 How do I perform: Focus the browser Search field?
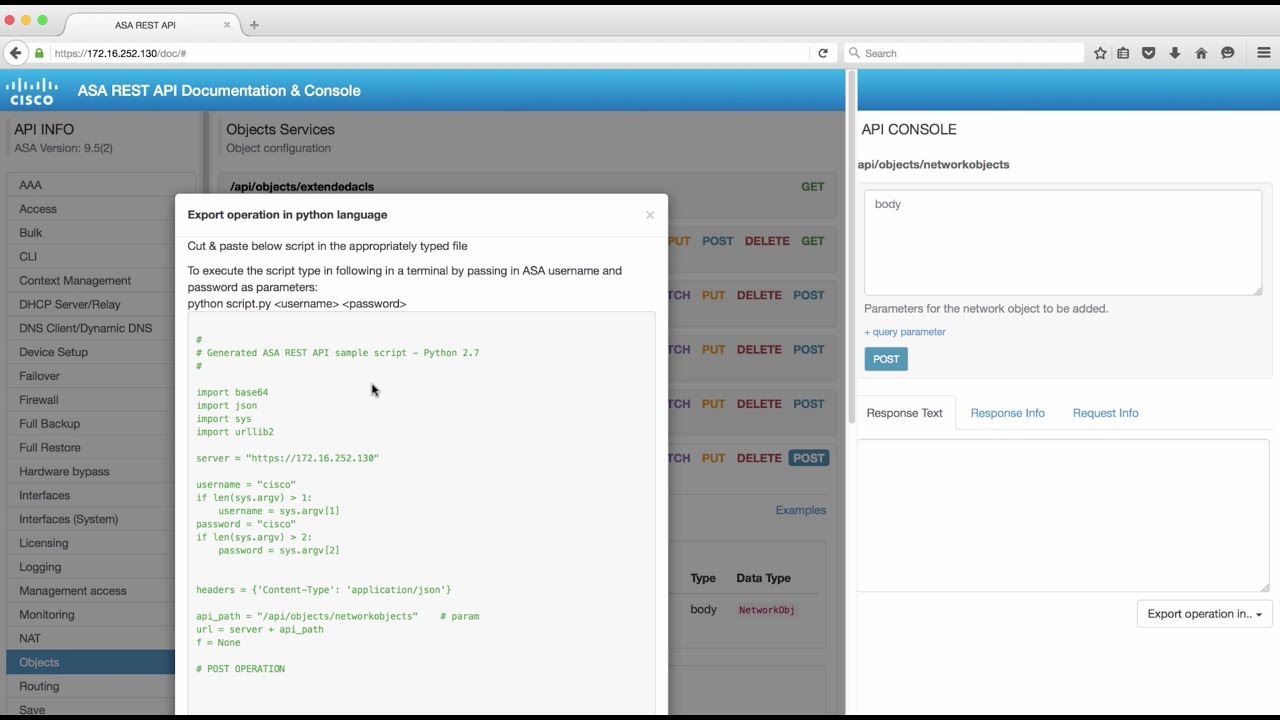[964, 53]
